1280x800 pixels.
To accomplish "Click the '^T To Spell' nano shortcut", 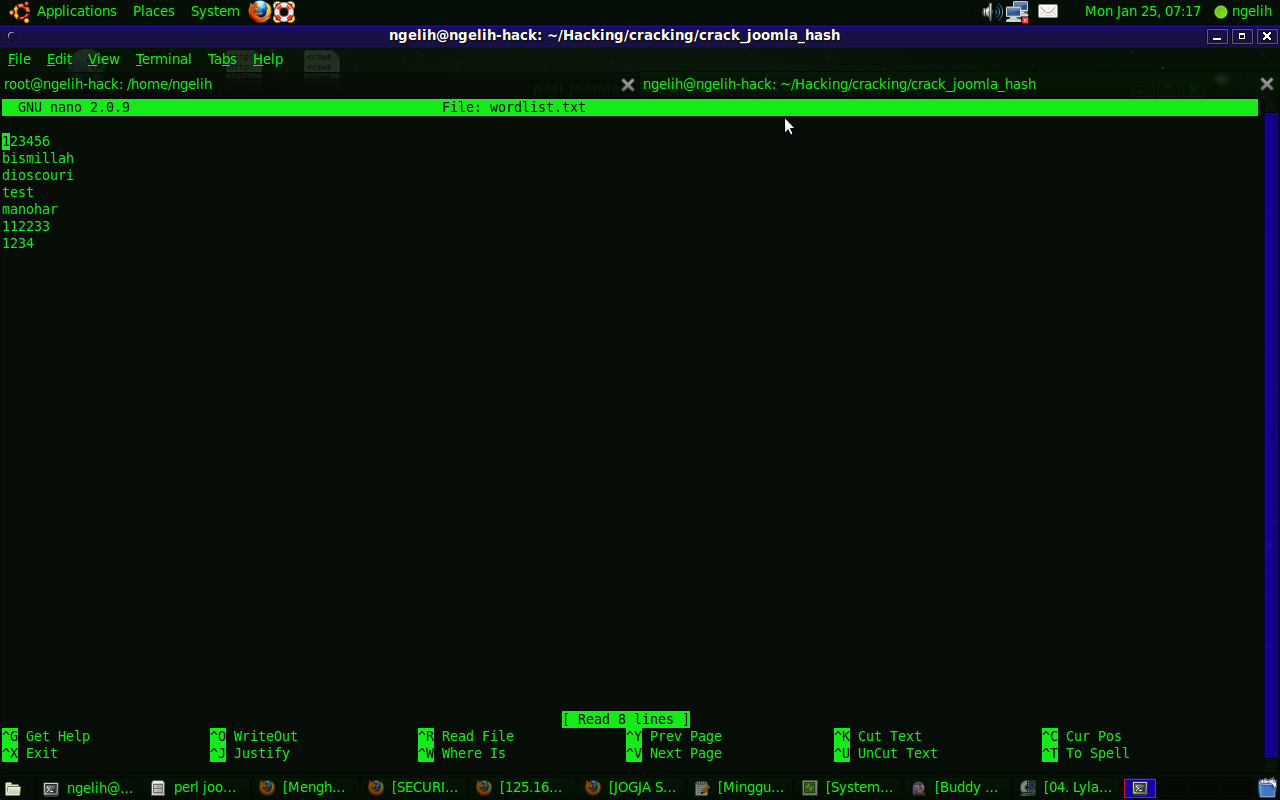I will [1086, 753].
